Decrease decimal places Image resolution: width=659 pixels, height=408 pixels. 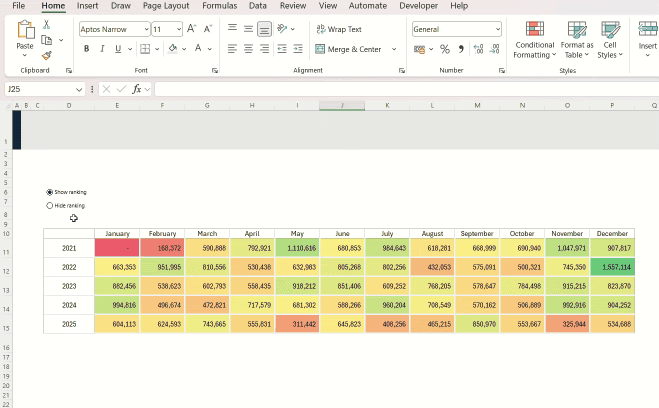495,49
